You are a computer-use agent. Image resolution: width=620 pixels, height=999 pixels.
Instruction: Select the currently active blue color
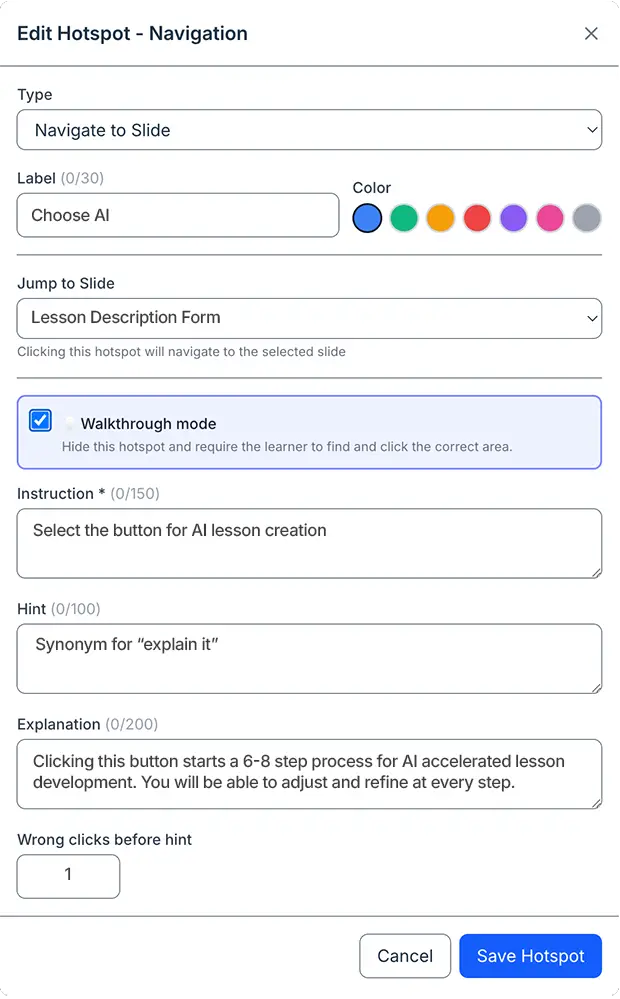click(367, 217)
